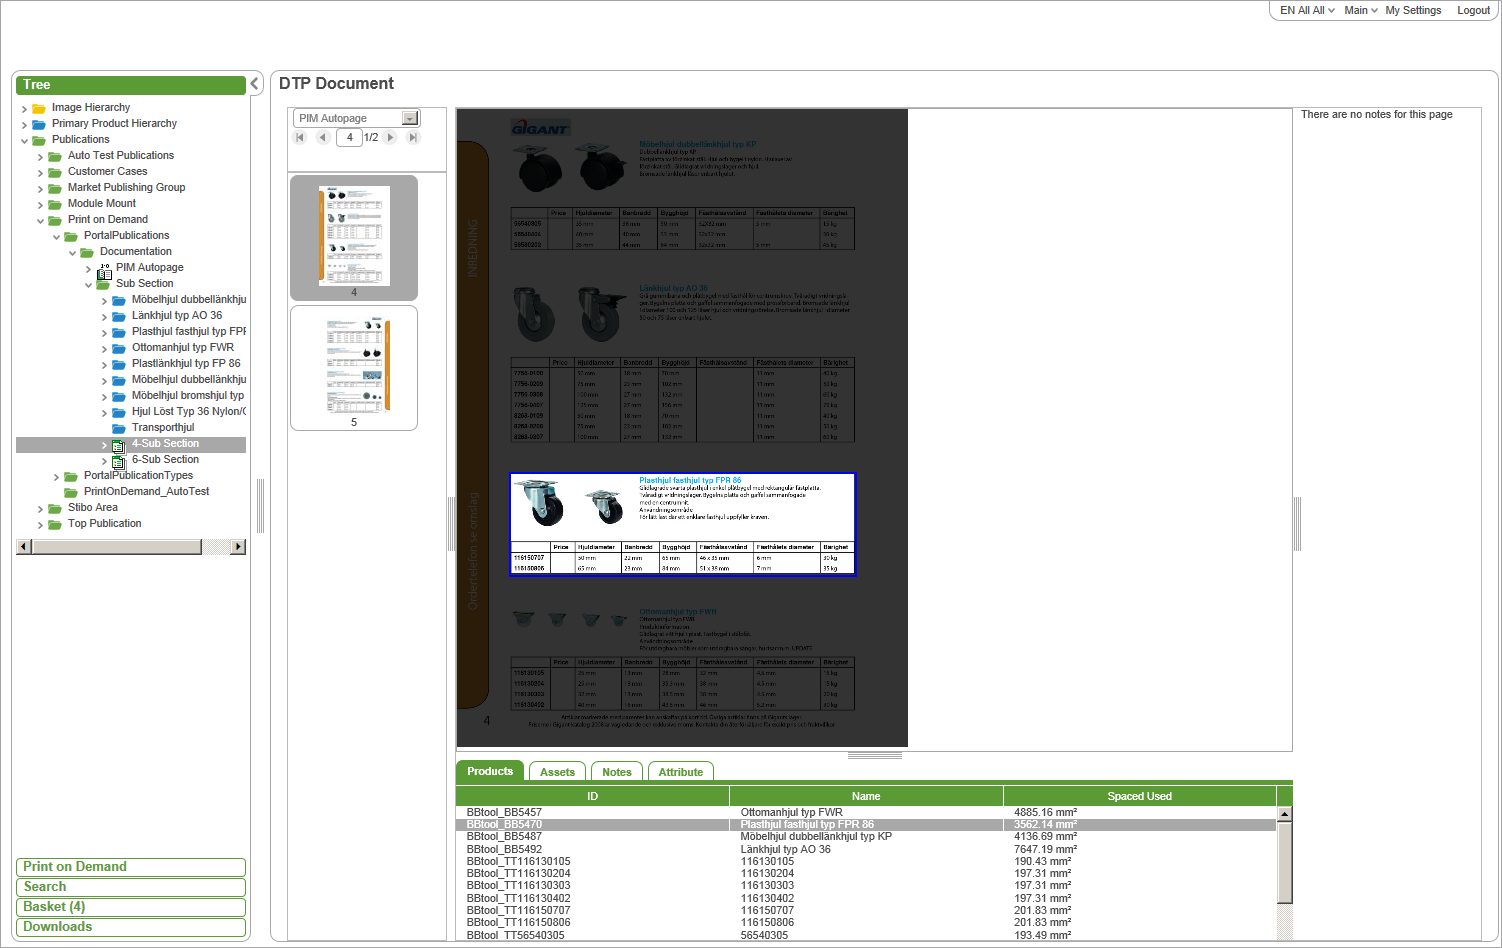
Task: Select page 5 thumbnail
Action: pyautogui.click(x=354, y=368)
